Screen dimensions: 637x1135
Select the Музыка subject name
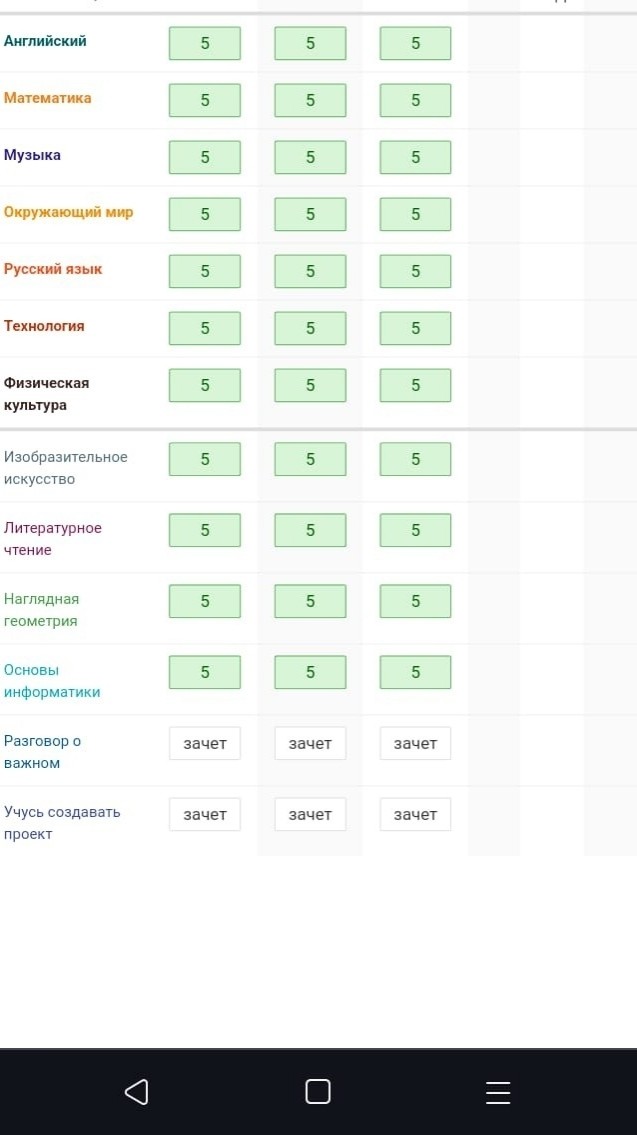click(33, 155)
